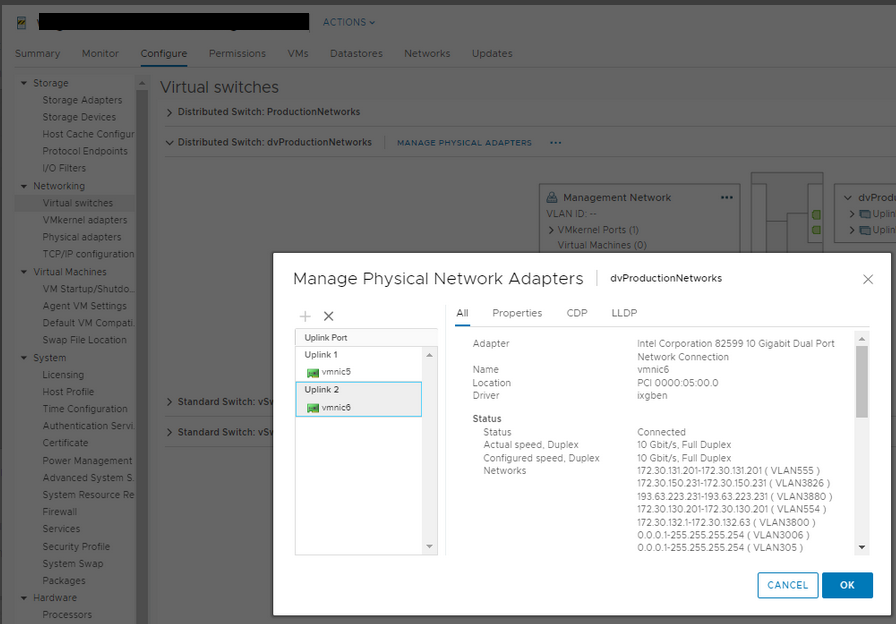This screenshot has height=624, width=896.
Task: Select the LLDP tab in dialog
Action: click(624, 313)
